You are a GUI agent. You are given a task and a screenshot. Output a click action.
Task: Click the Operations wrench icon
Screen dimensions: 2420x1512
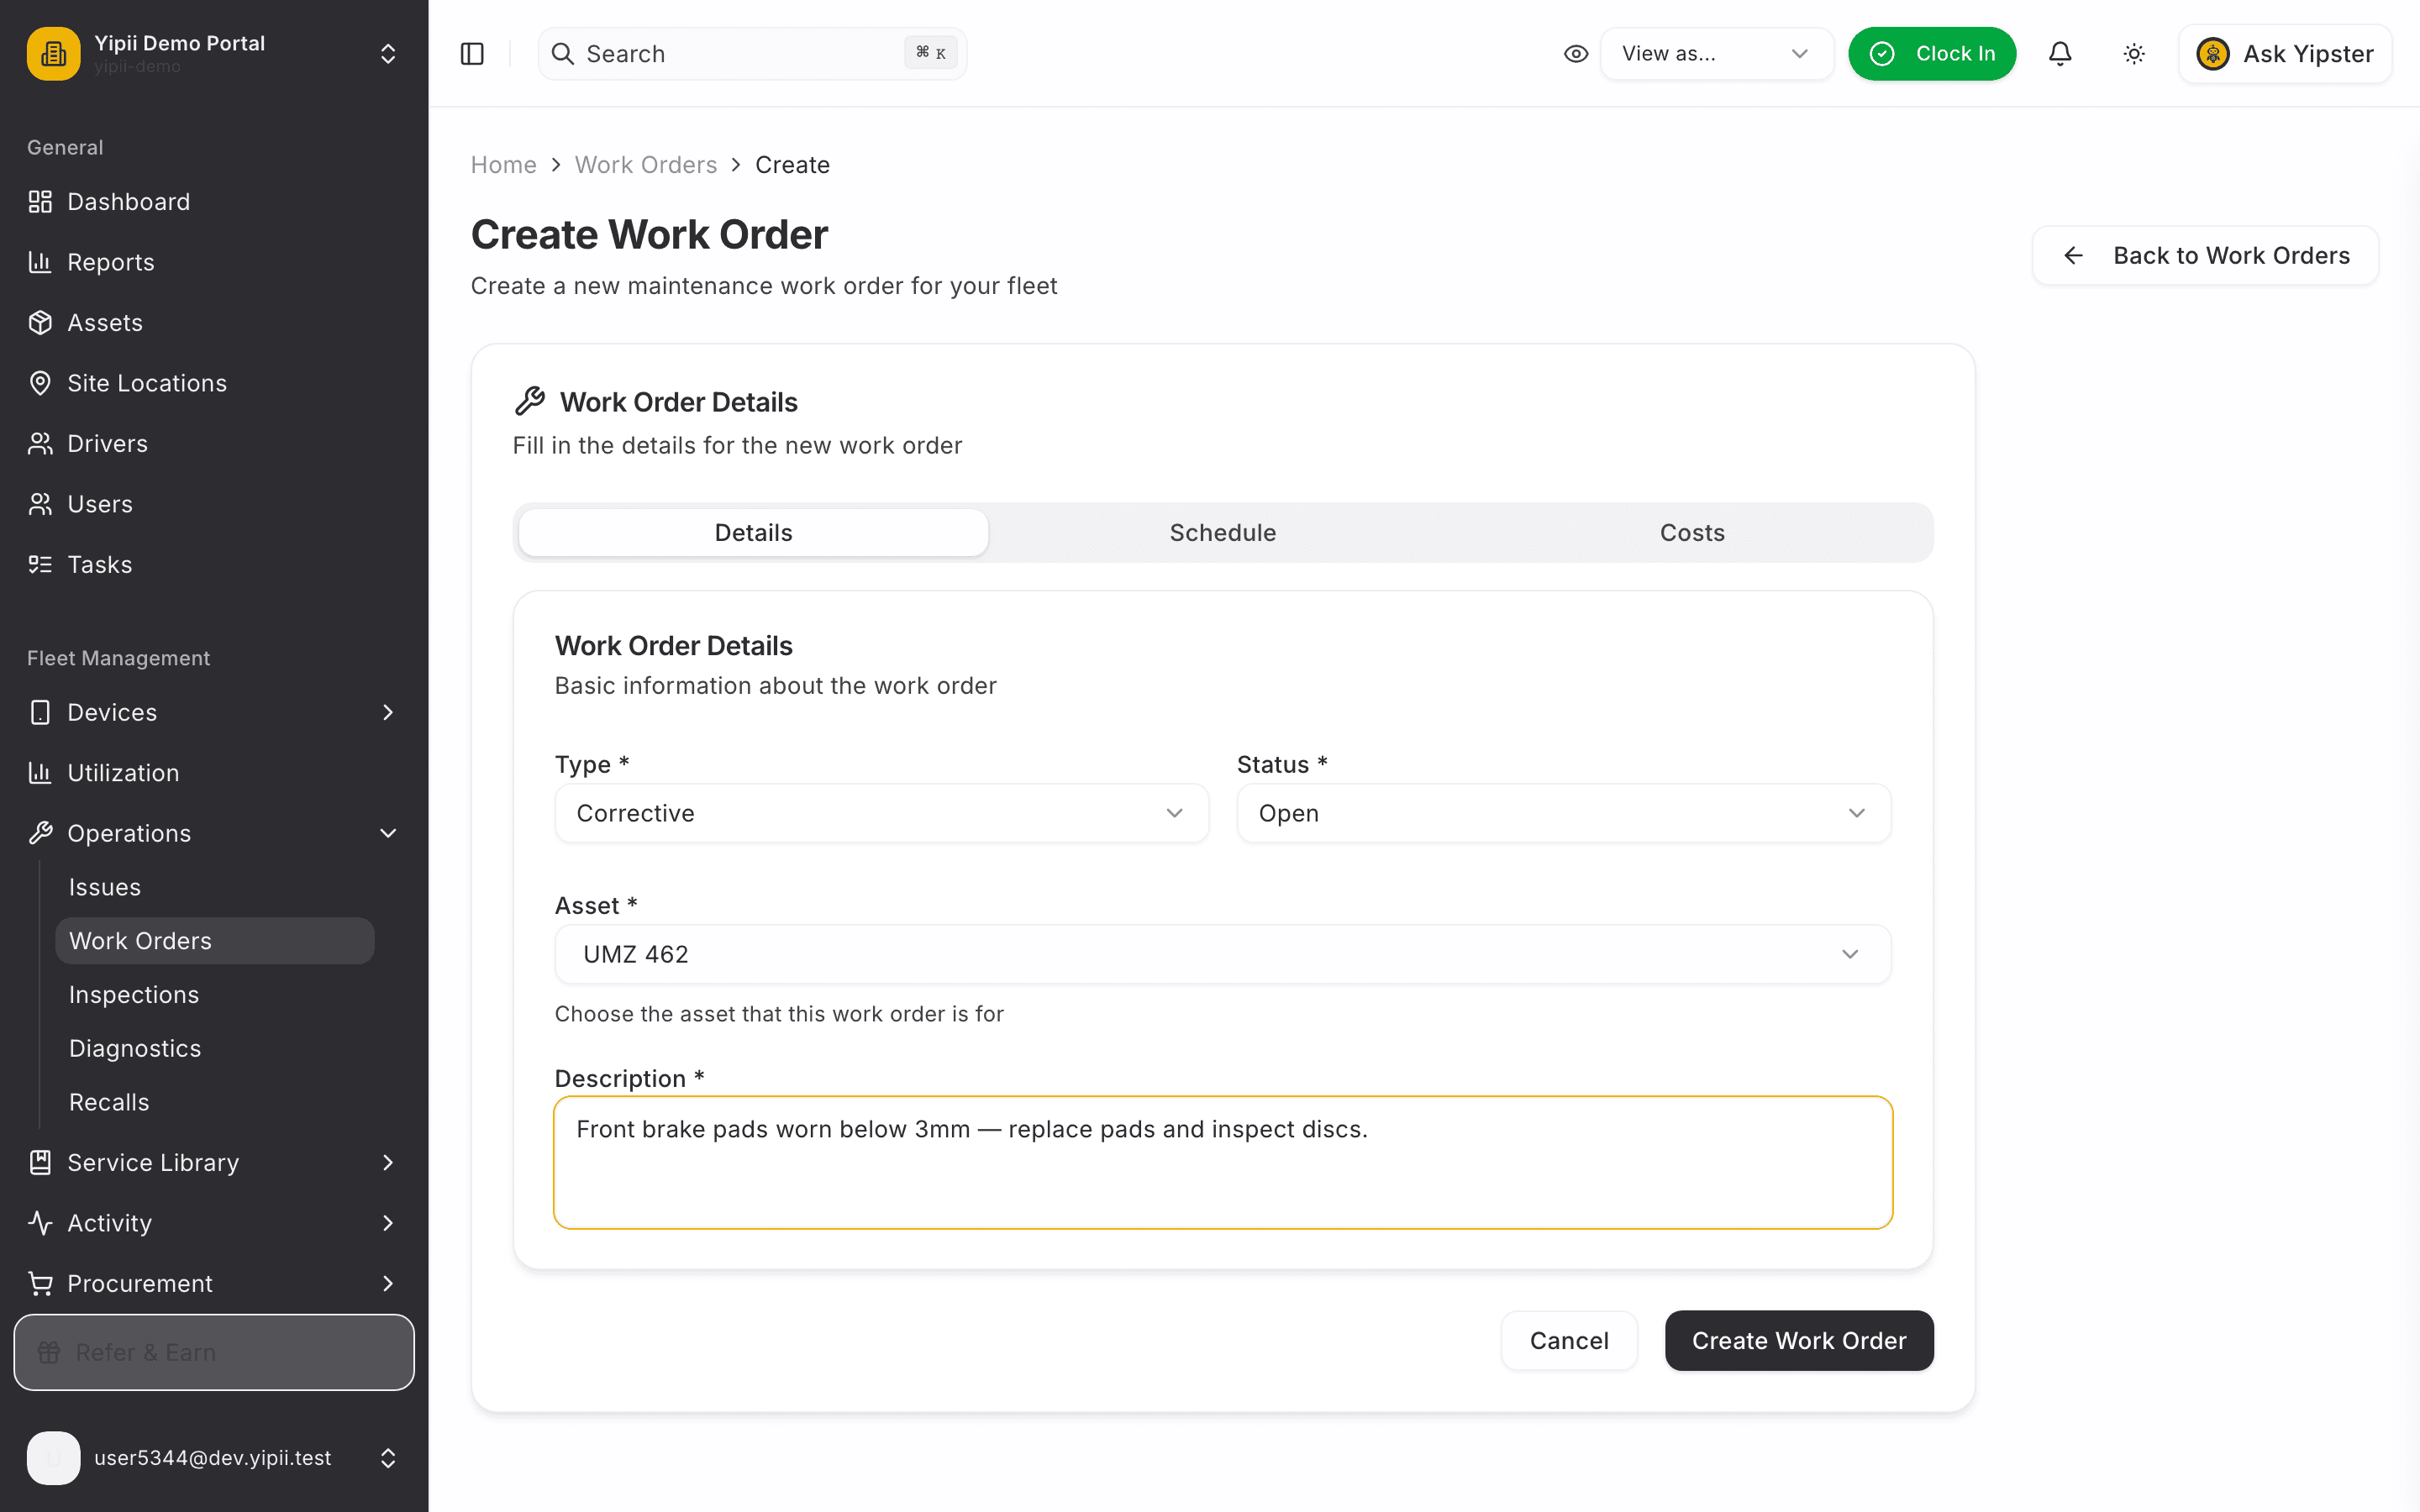(x=40, y=833)
